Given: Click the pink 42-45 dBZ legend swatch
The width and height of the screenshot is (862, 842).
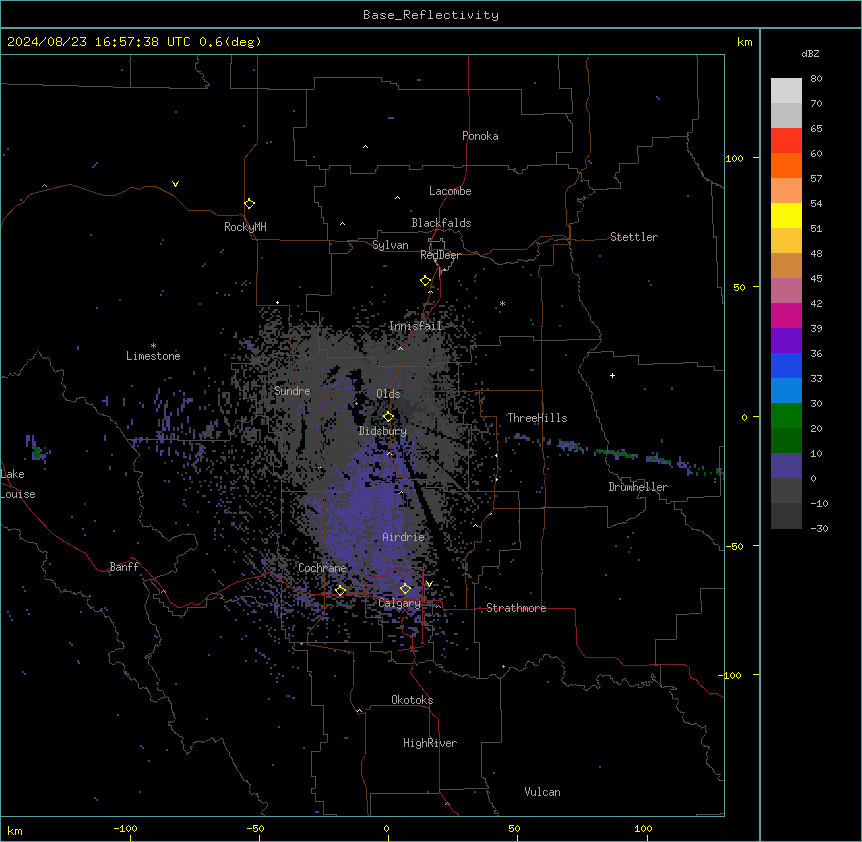Looking at the screenshot, I should (786, 291).
